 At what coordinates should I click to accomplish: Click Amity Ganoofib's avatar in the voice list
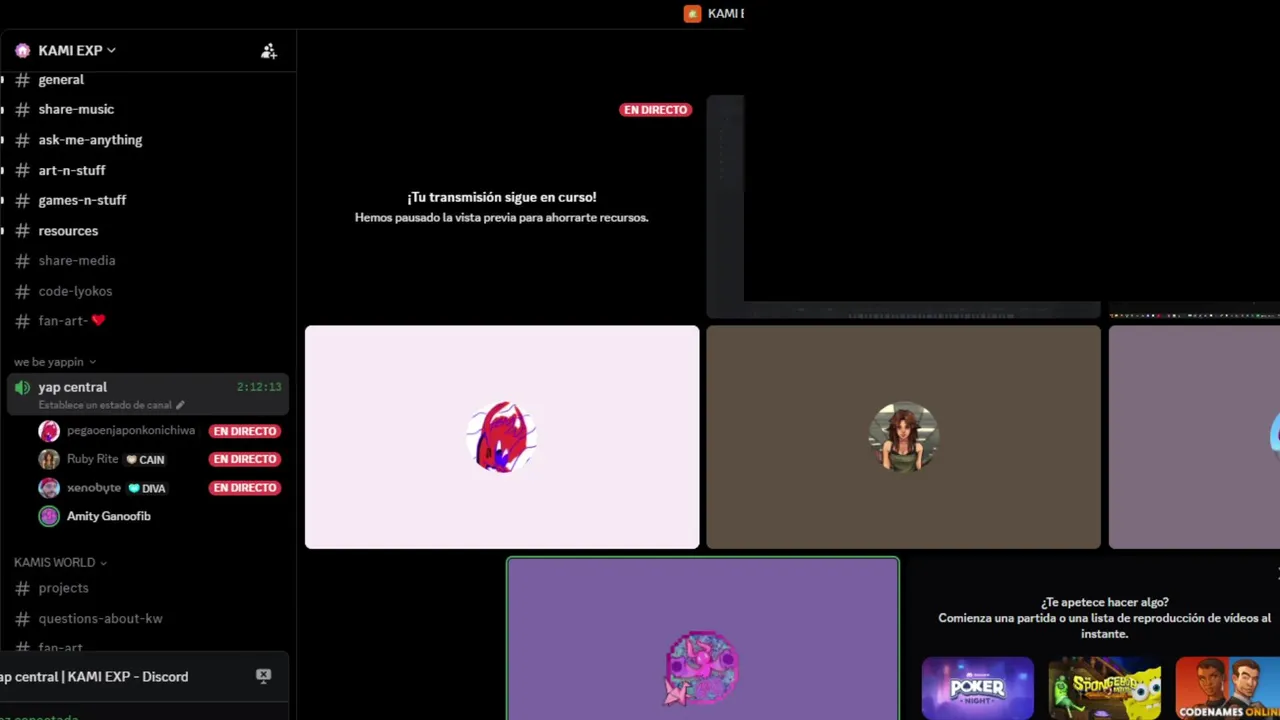pyautogui.click(x=49, y=516)
